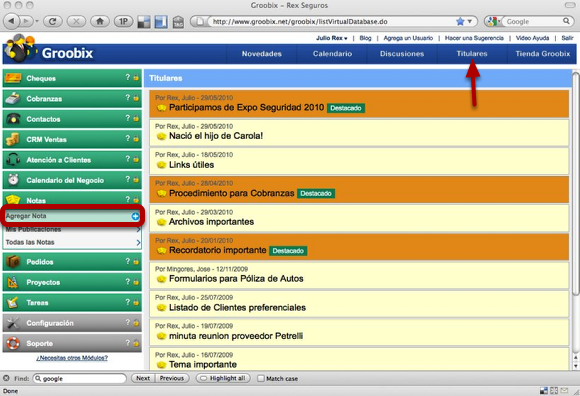Click the plus icon beside Agregar Nota
The image size is (580, 396).
[x=135, y=216]
